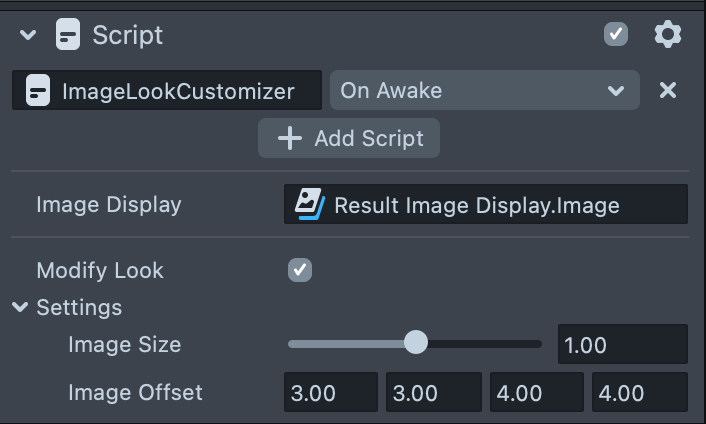This screenshot has height=424, width=706.
Task: Click the third Image Offset field
Action: (x=534, y=393)
